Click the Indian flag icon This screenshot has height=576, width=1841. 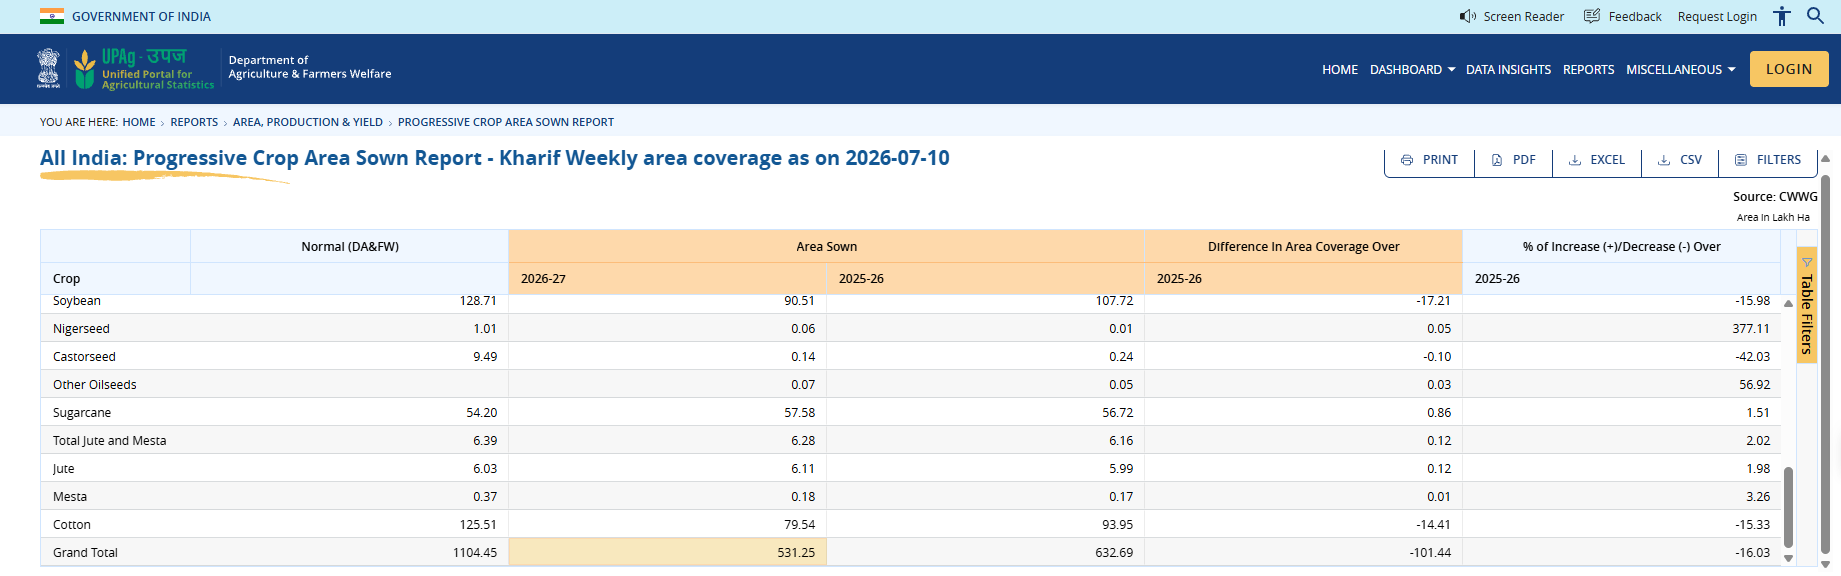52,16
